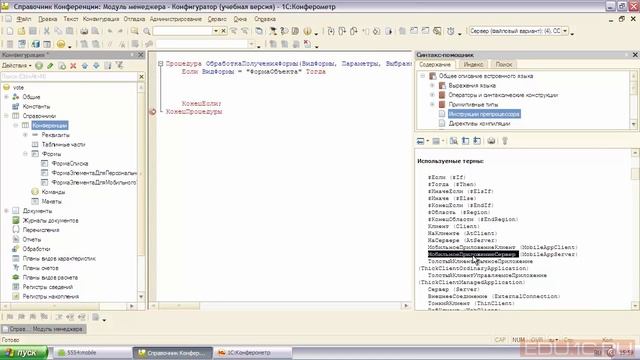This screenshot has width=640, height=360.
Task: Expand Выражения языка in Syntax helper
Action: point(432,85)
